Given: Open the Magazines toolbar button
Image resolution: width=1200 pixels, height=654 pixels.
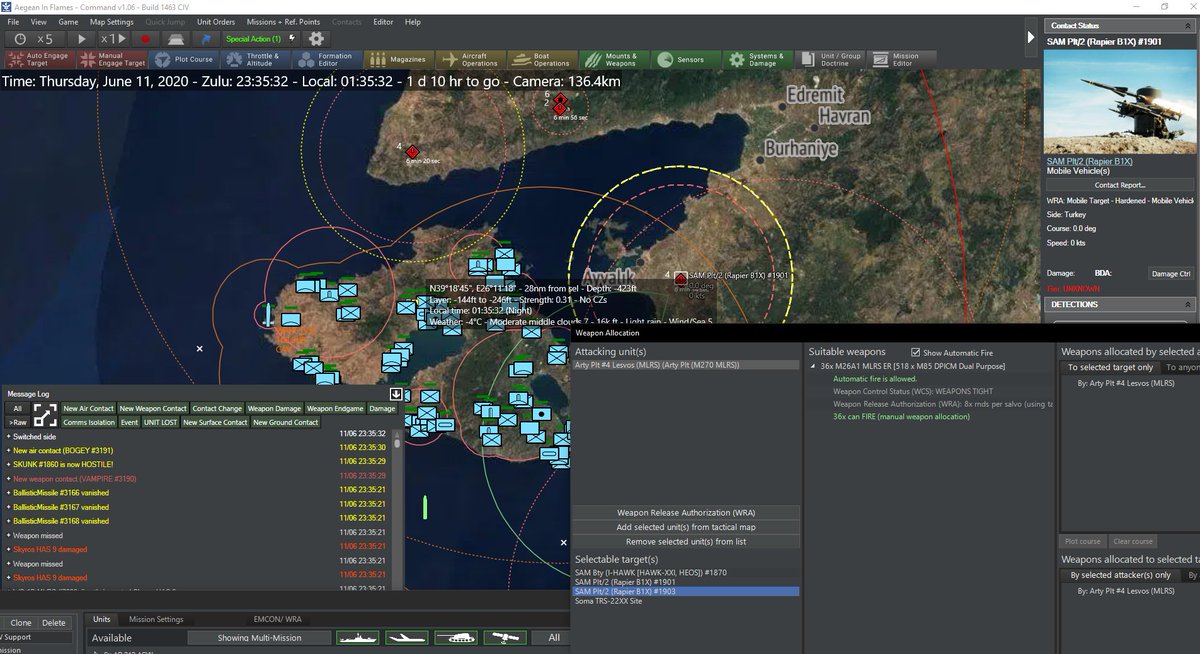Looking at the screenshot, I should pyautogui.click(x=398, y=60).
